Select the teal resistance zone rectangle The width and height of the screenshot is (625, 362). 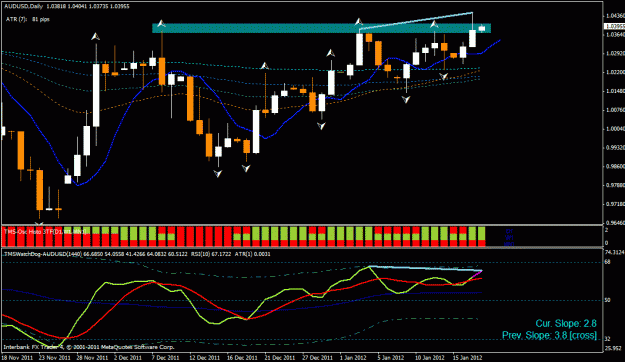click(321, 28)
